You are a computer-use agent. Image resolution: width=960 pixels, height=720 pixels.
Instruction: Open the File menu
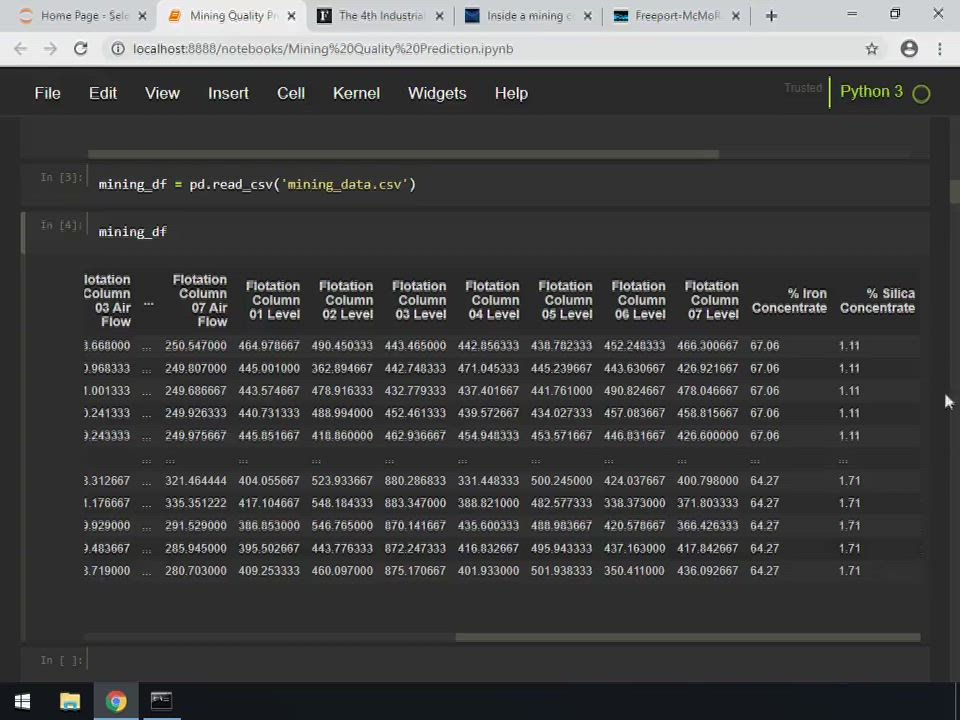pos(47,93)
